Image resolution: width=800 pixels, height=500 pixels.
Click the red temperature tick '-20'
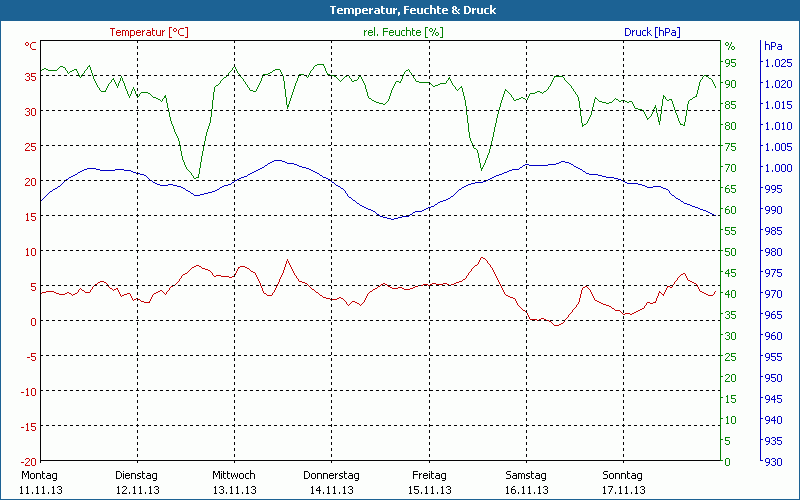coord(30,462)
